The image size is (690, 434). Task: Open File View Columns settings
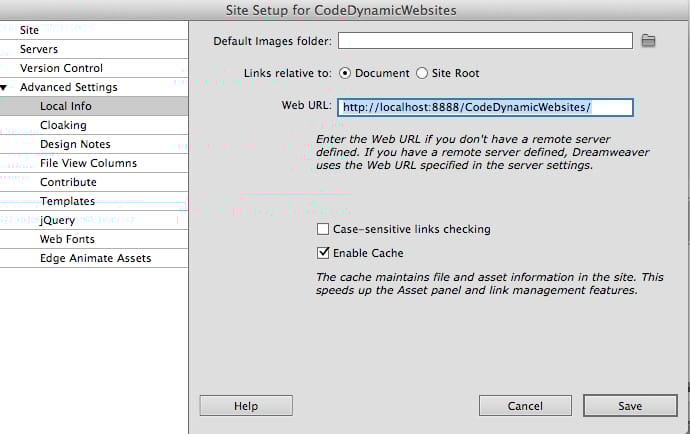pos(94,163)
